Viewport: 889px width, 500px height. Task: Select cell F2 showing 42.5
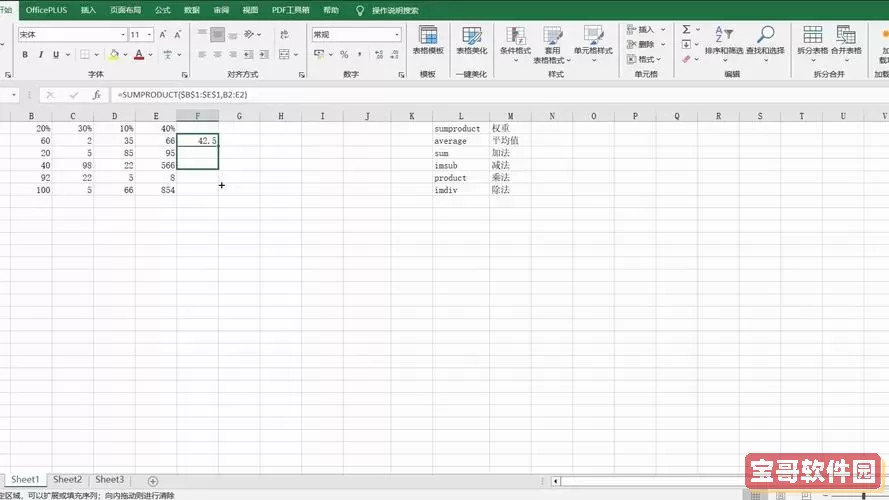coord(197,141)
